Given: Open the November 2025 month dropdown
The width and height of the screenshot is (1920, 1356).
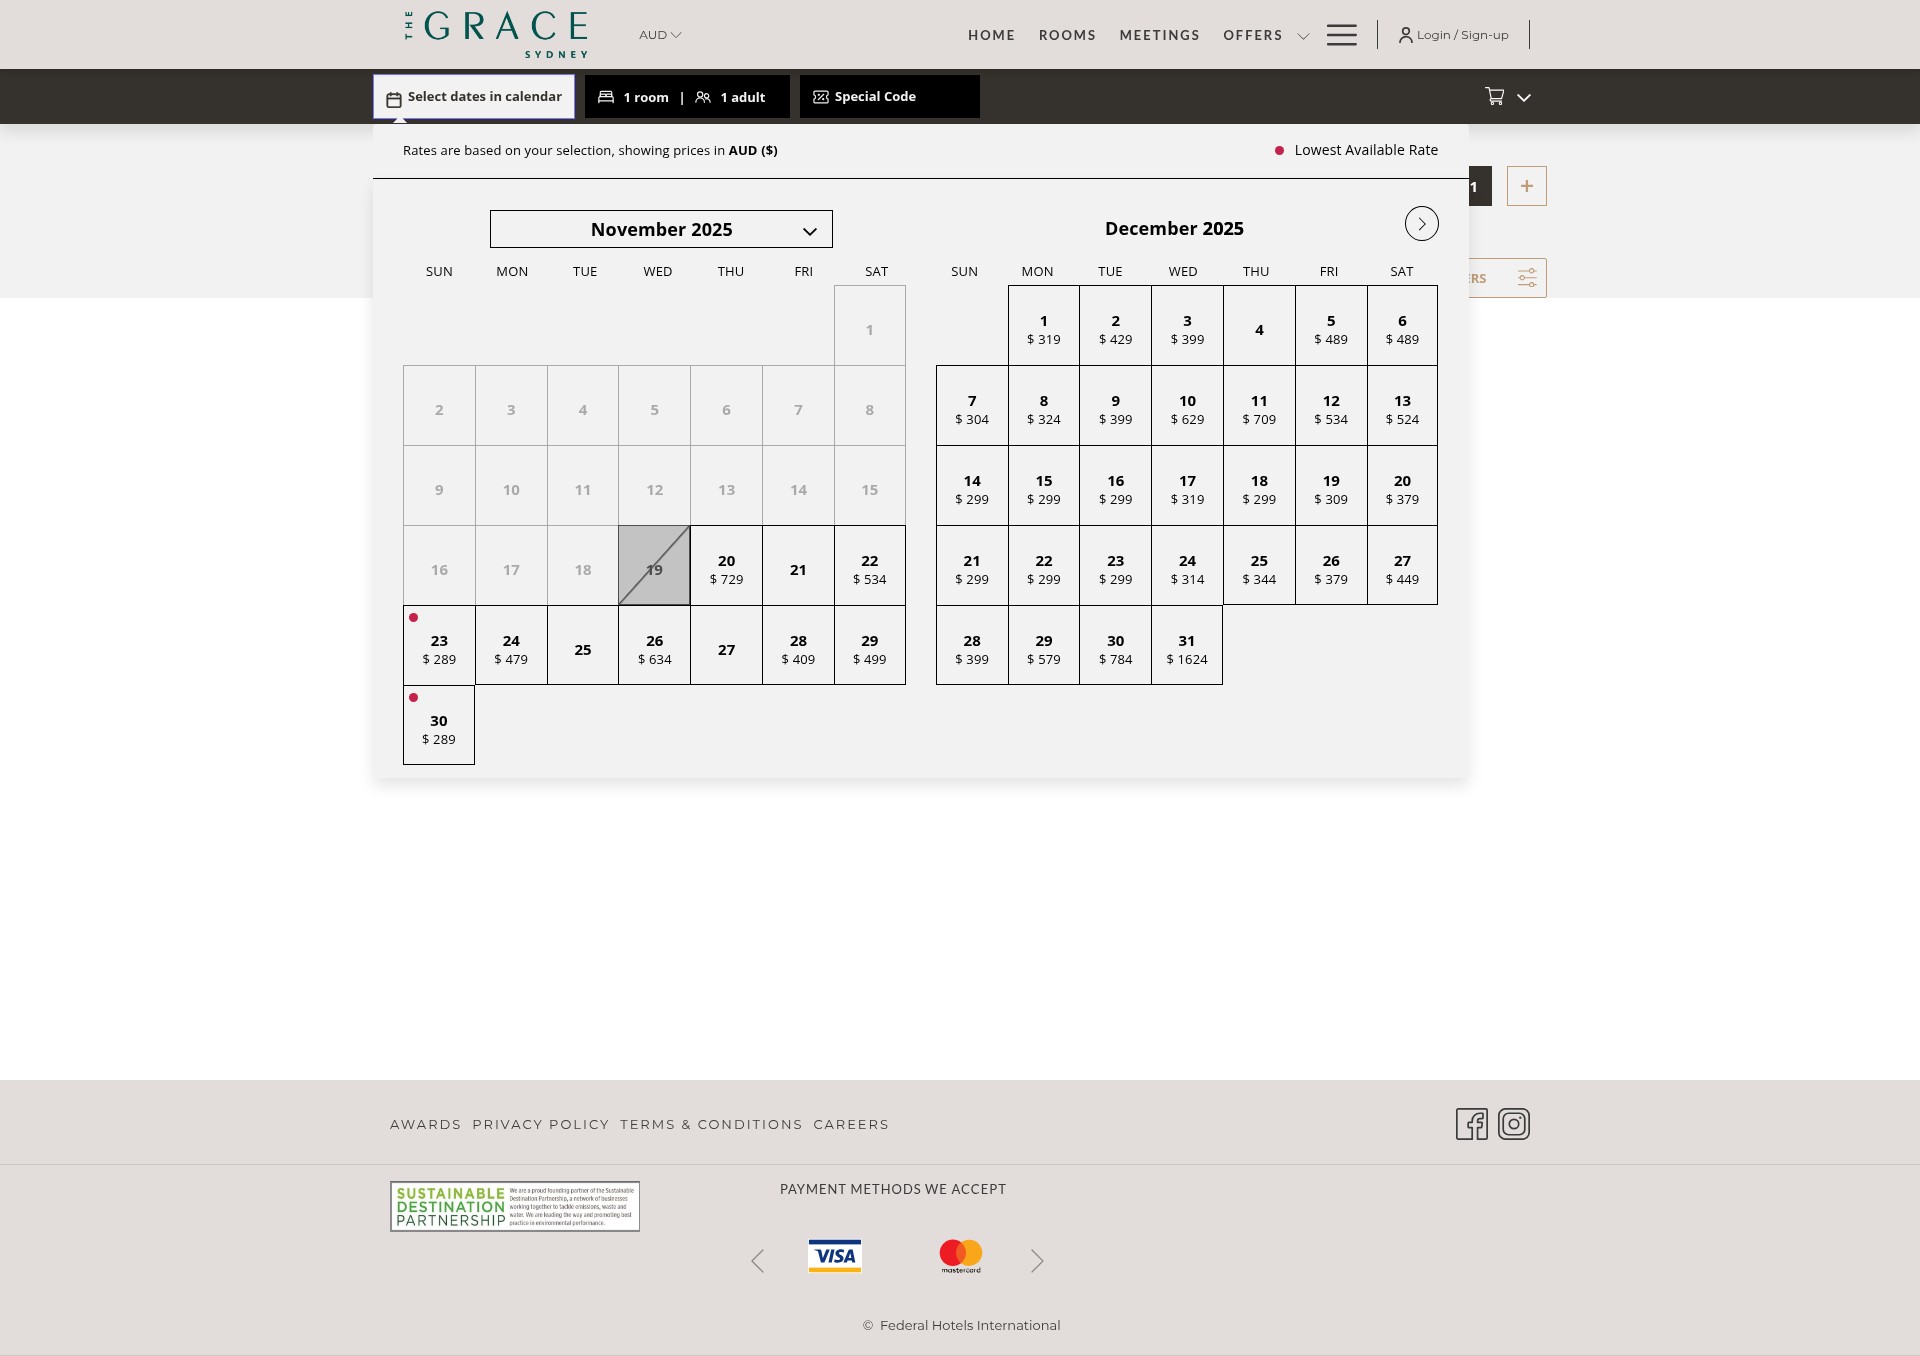Looking at the screenshot, I should click(x=661, y=229).
